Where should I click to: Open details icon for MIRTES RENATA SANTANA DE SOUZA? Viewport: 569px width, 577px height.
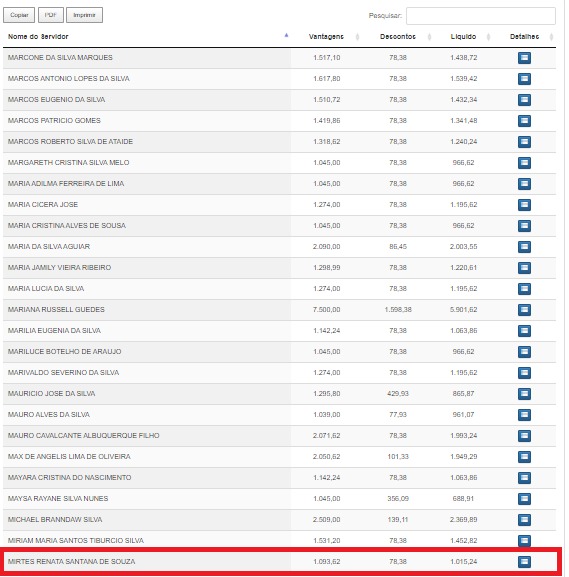524,562
